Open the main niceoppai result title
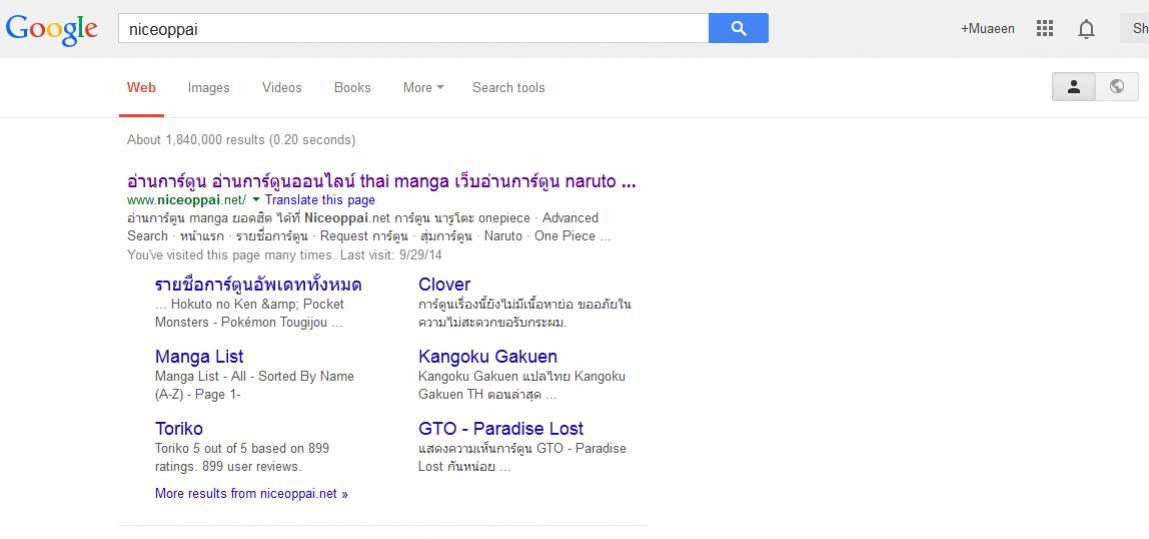Image resolution: width=1149 pixels, height=539 pixels. point(381,181)
